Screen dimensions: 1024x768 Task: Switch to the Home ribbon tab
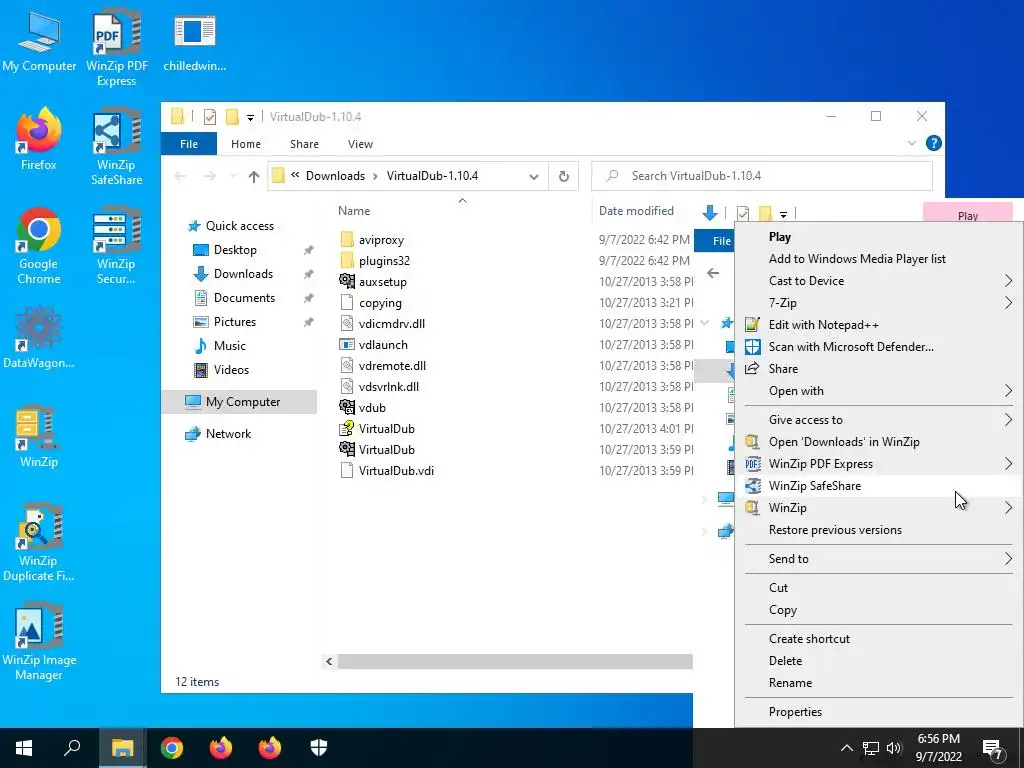(x=246, y=144)
